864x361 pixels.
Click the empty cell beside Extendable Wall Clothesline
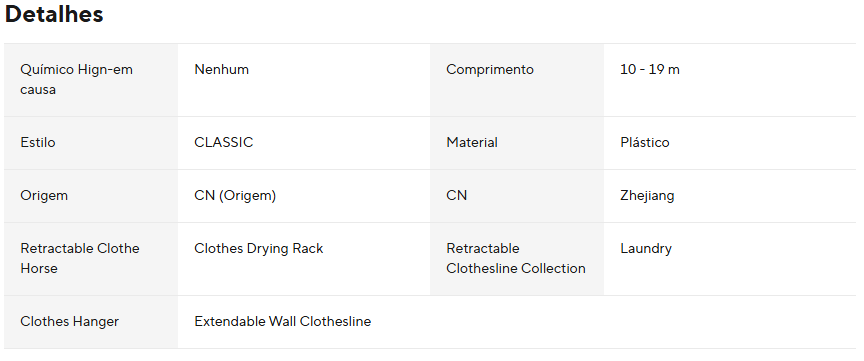[643, 322]
